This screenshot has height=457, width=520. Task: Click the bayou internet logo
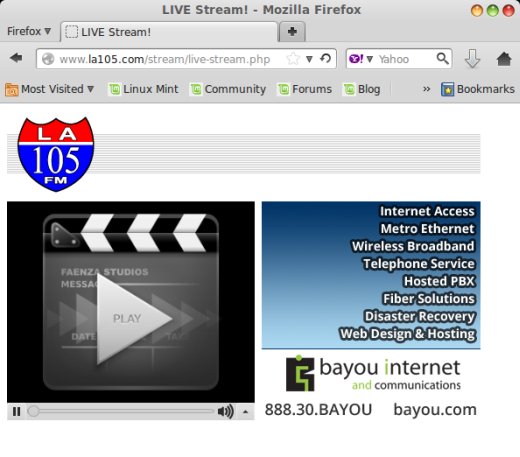point(373,373)
